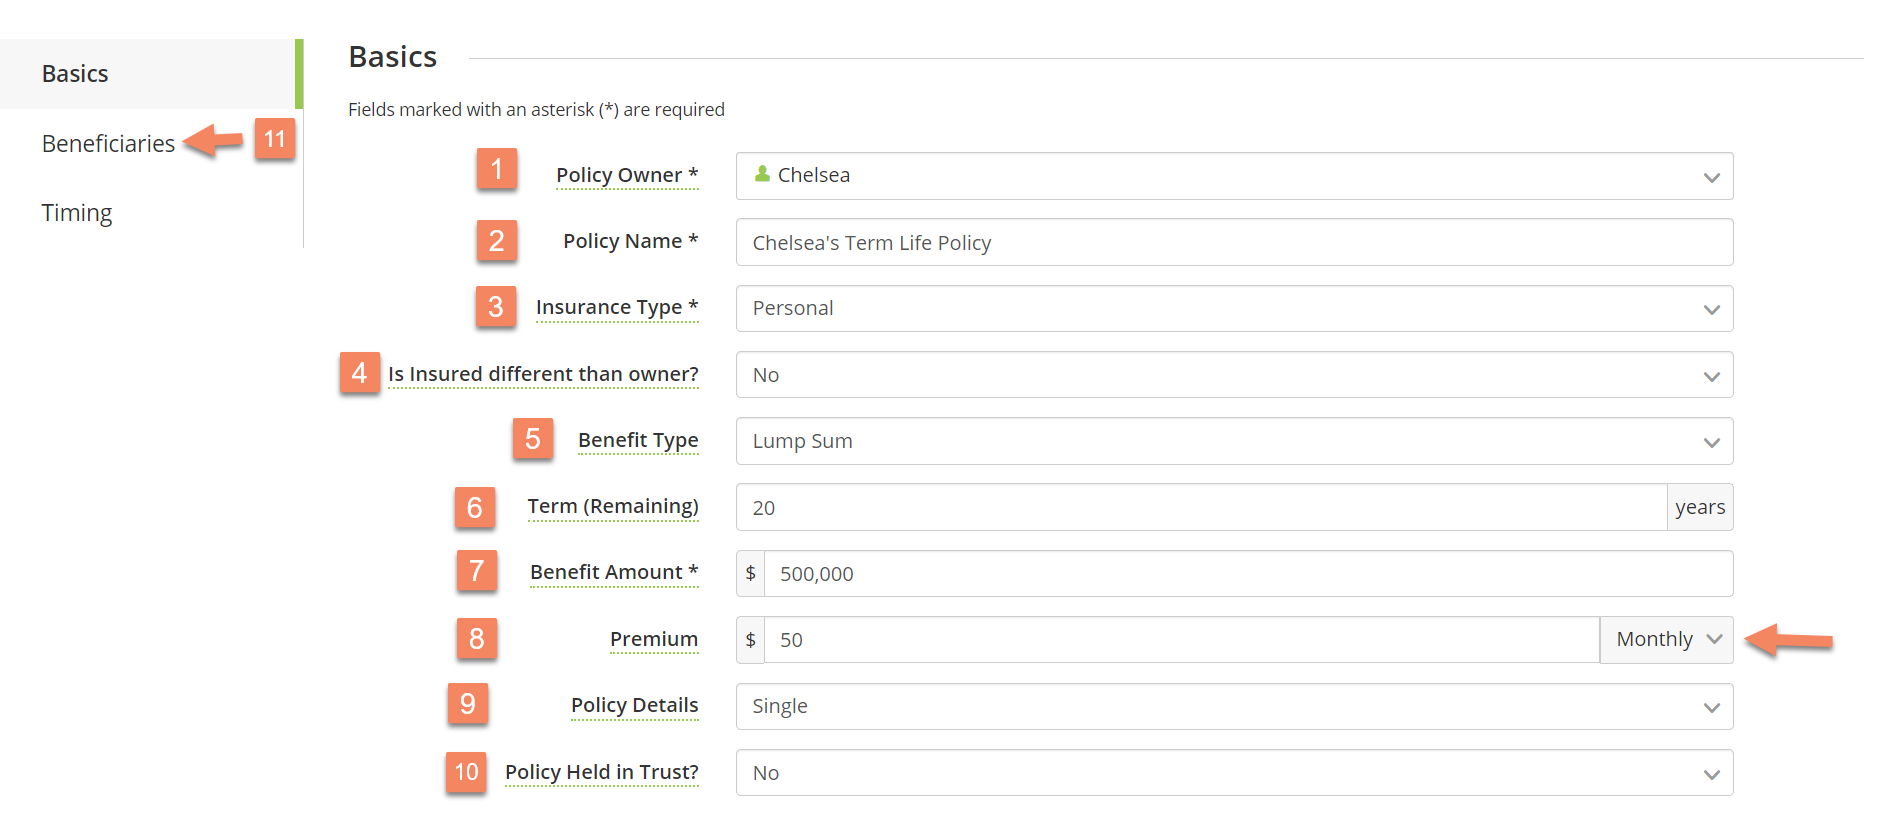
Task: Click the Benefit Amount label
Action: [614, 572]
